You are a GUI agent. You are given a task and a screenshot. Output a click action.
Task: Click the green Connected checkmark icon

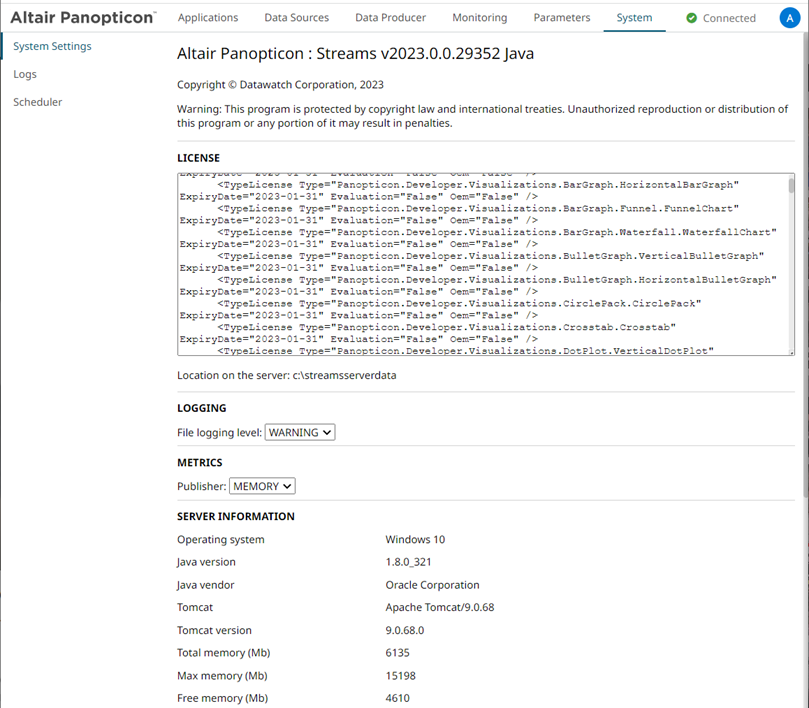(691, 18)
